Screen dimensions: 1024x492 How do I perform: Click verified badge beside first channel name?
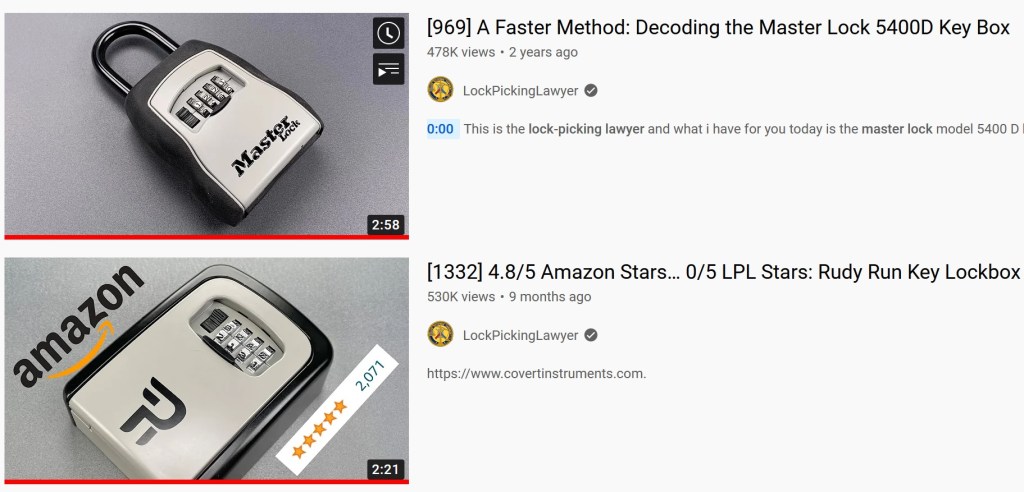[591, 91]
